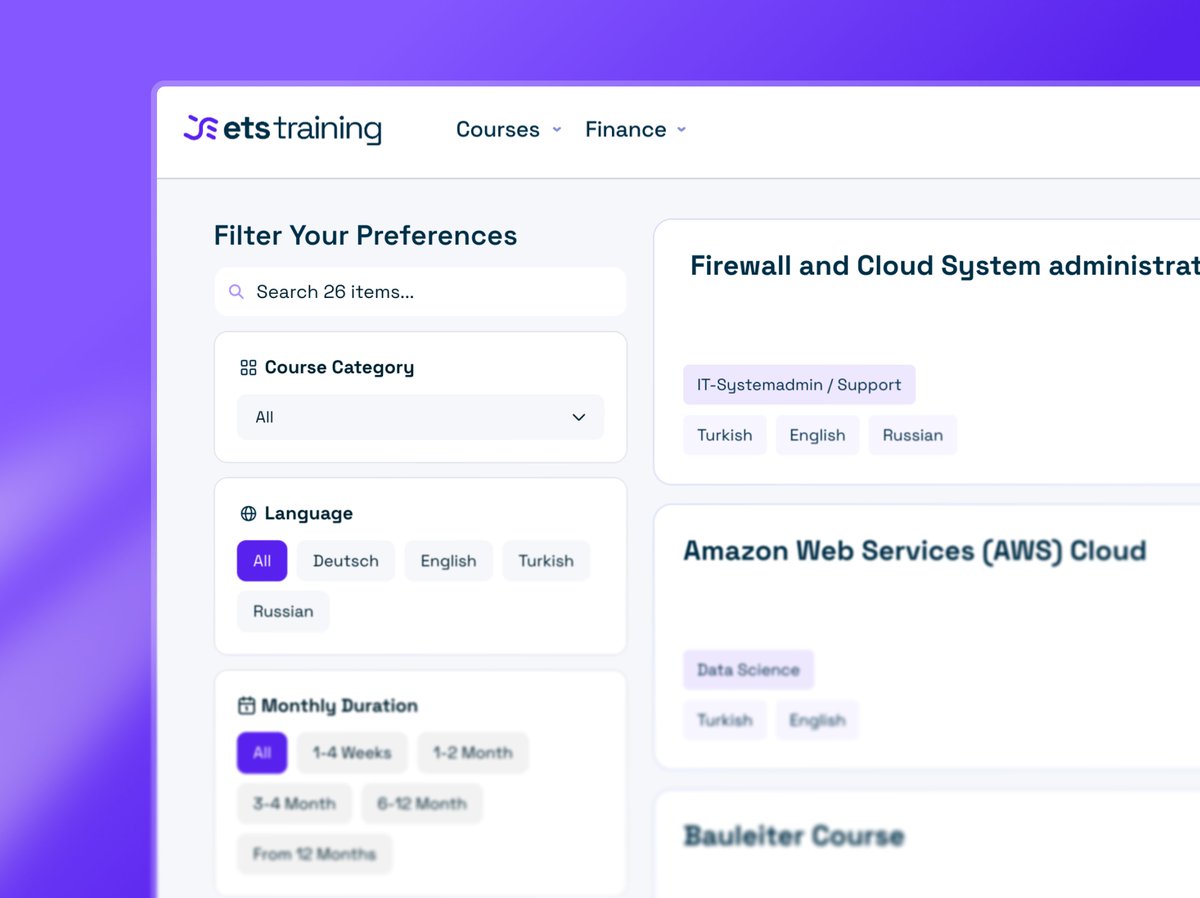1200x898 pixels.
Task: Choose 6-12 Month duration
Action: click(x=422, y=803)
